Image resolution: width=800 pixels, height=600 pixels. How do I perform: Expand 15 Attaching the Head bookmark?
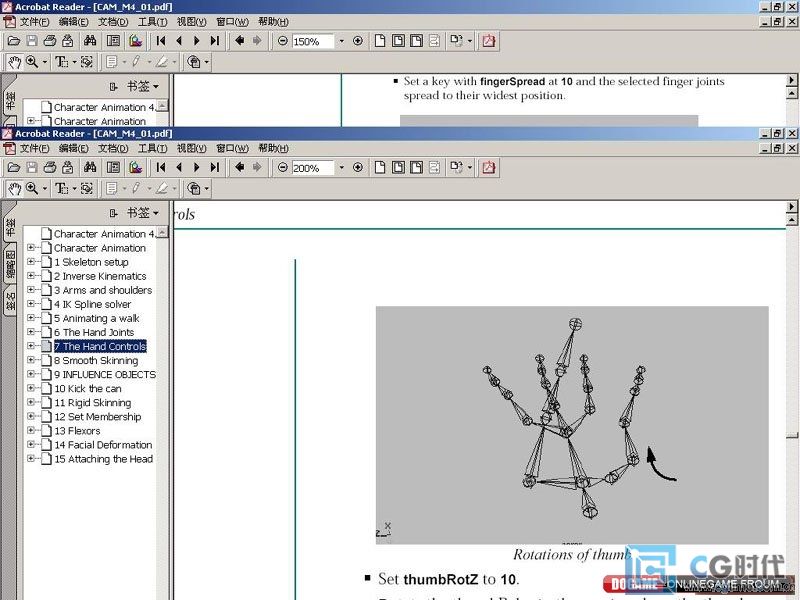click(31, 458)
